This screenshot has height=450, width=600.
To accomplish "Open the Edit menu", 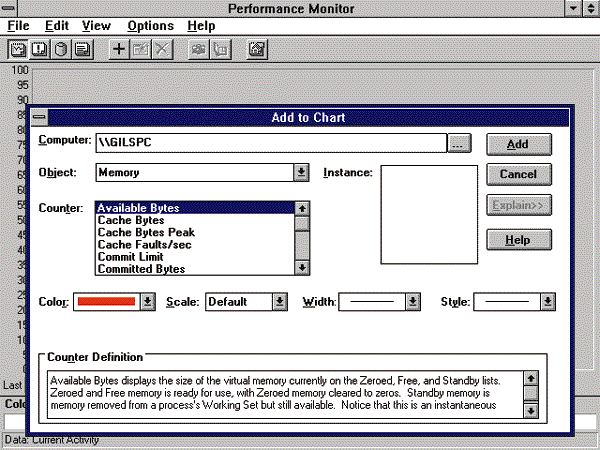I will click(57, 26).
